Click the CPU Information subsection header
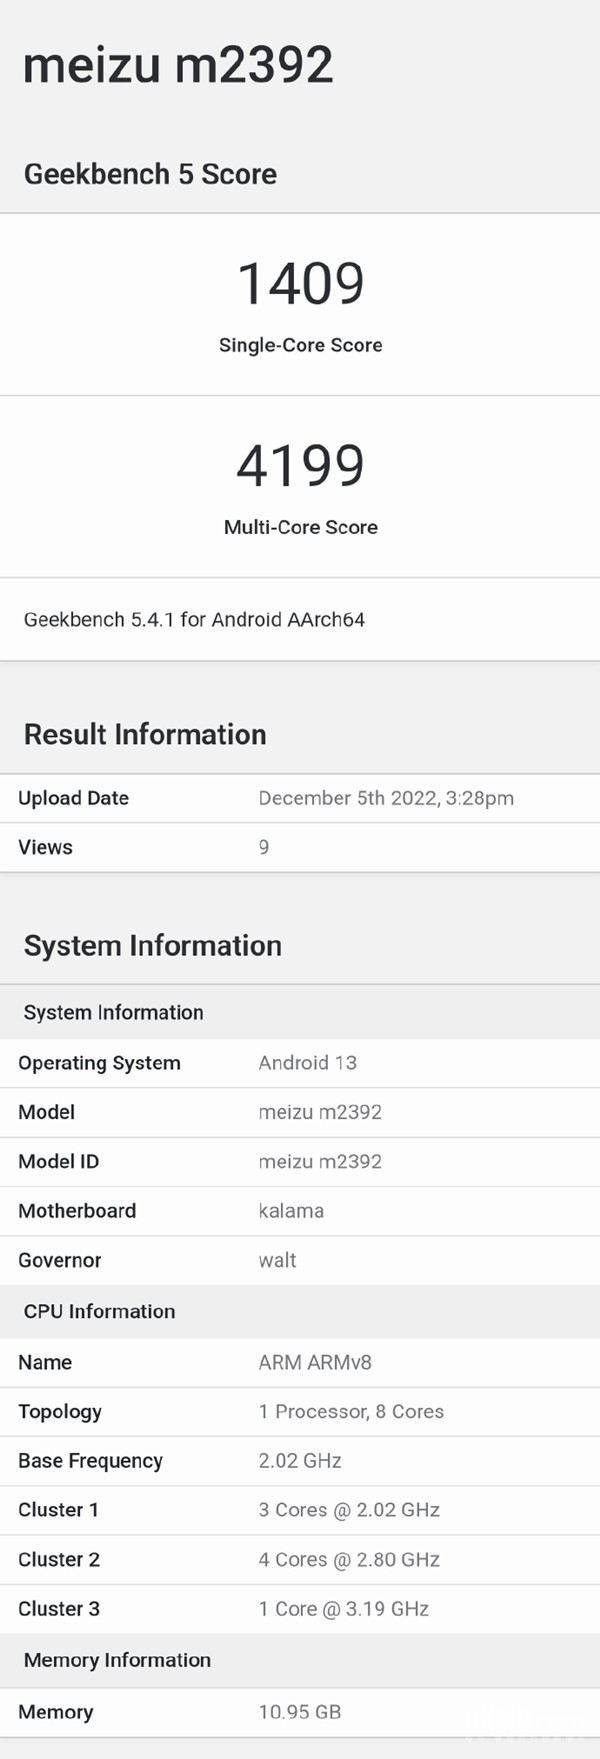Viewport: 600px width, 1759px height. 99,1311
